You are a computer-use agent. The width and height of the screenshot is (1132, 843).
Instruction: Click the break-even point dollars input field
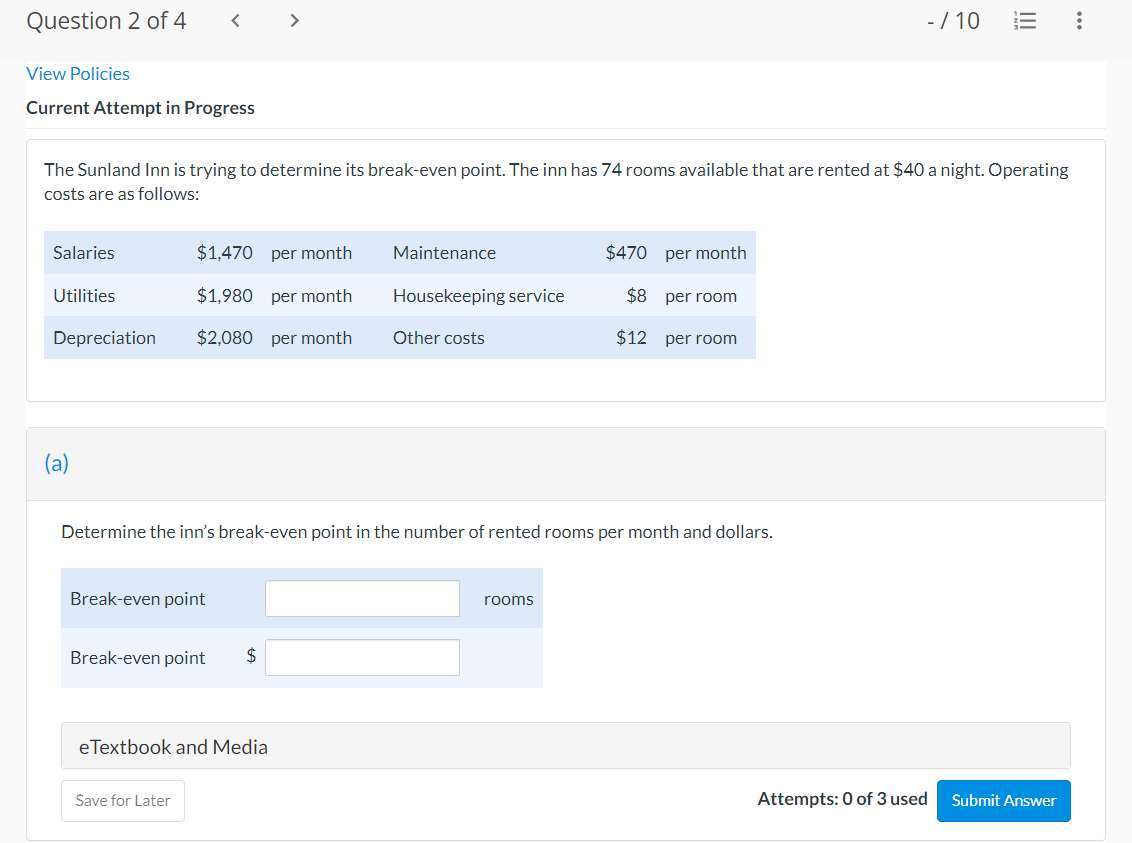[x=362, y=658]
